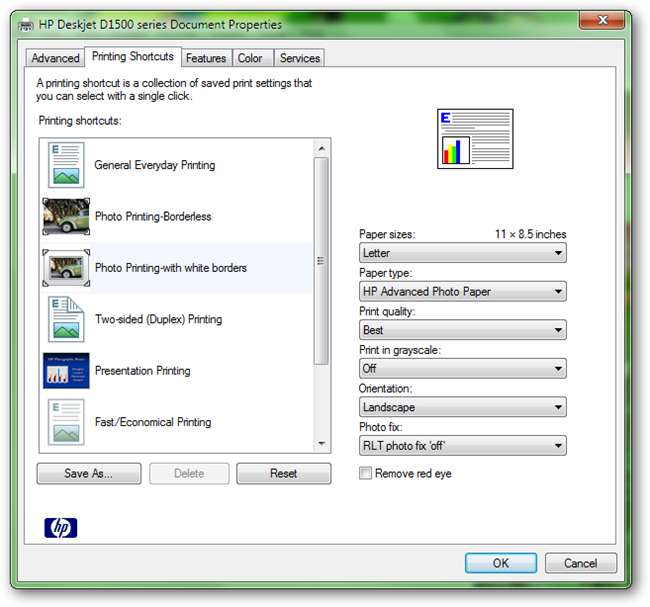Open Print quality dropdown set to Best

pyautogui.click(x=463, y=330)
